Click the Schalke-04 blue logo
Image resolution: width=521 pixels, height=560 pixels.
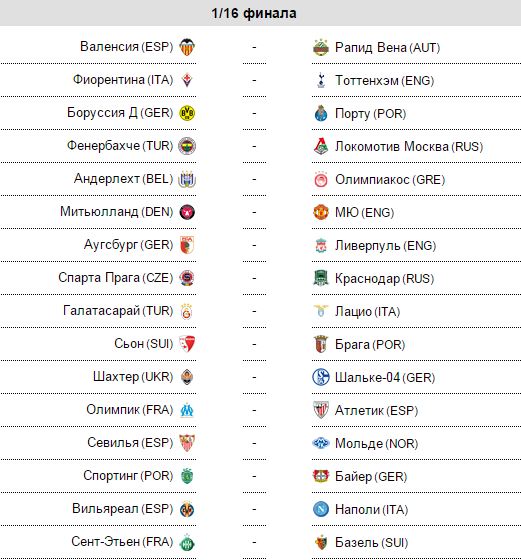[x=321, y=377]
